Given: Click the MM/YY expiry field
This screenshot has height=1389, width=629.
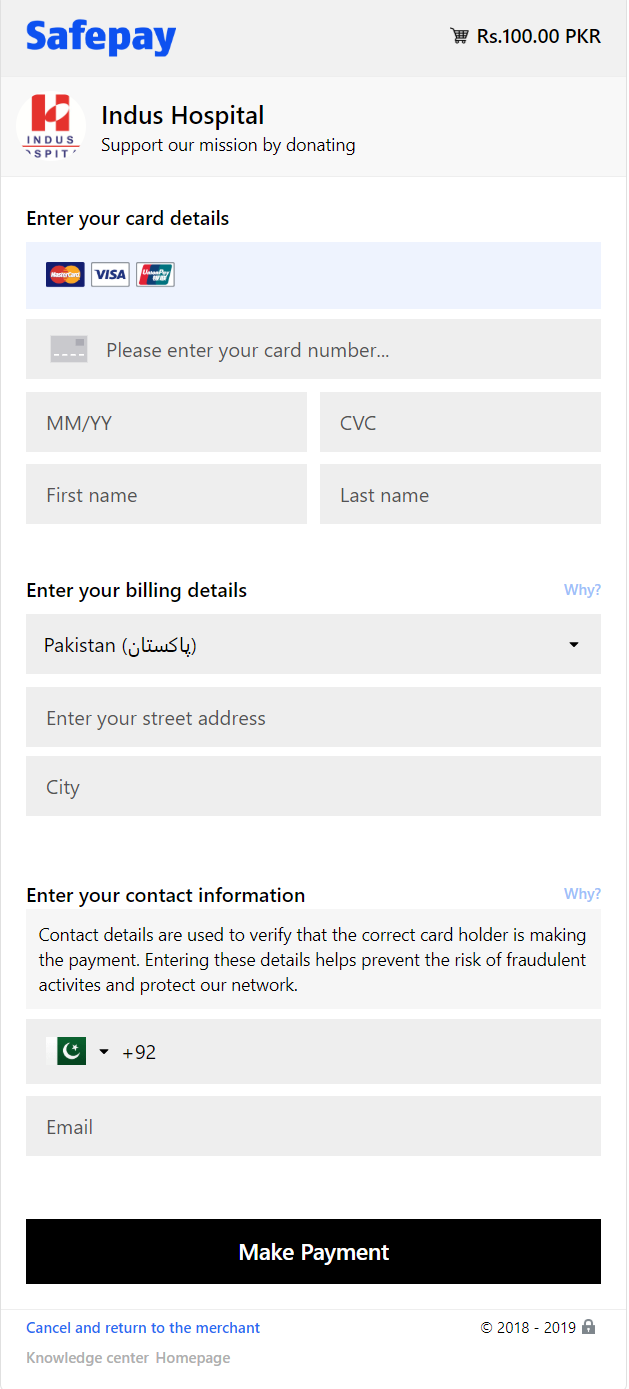Looking at the screenshot, I should click(x=166, y=423).
